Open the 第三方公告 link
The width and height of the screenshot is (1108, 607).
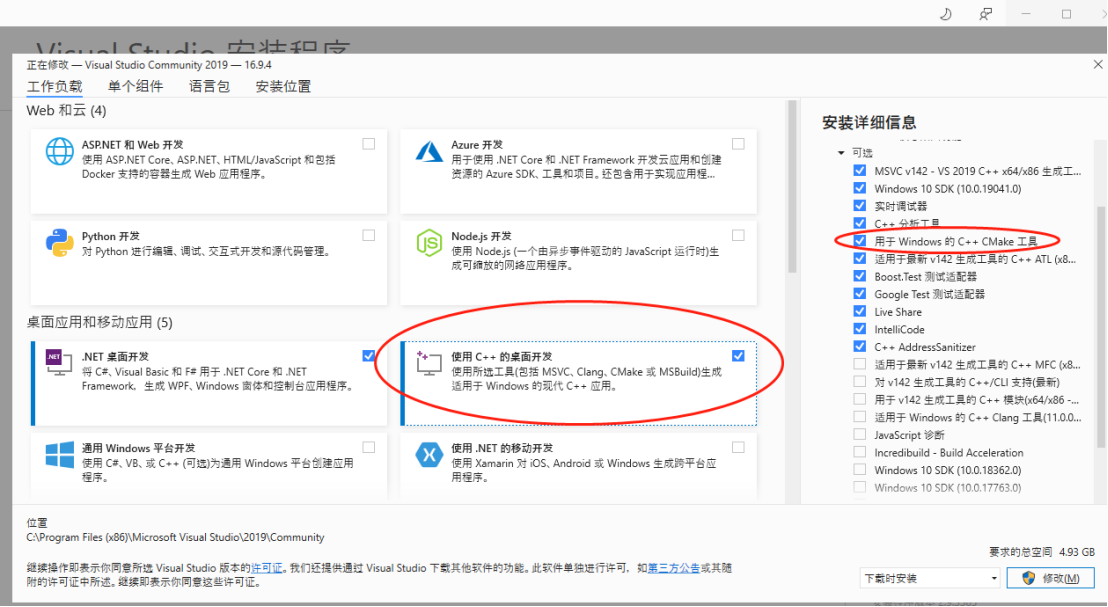pos(674,568)
